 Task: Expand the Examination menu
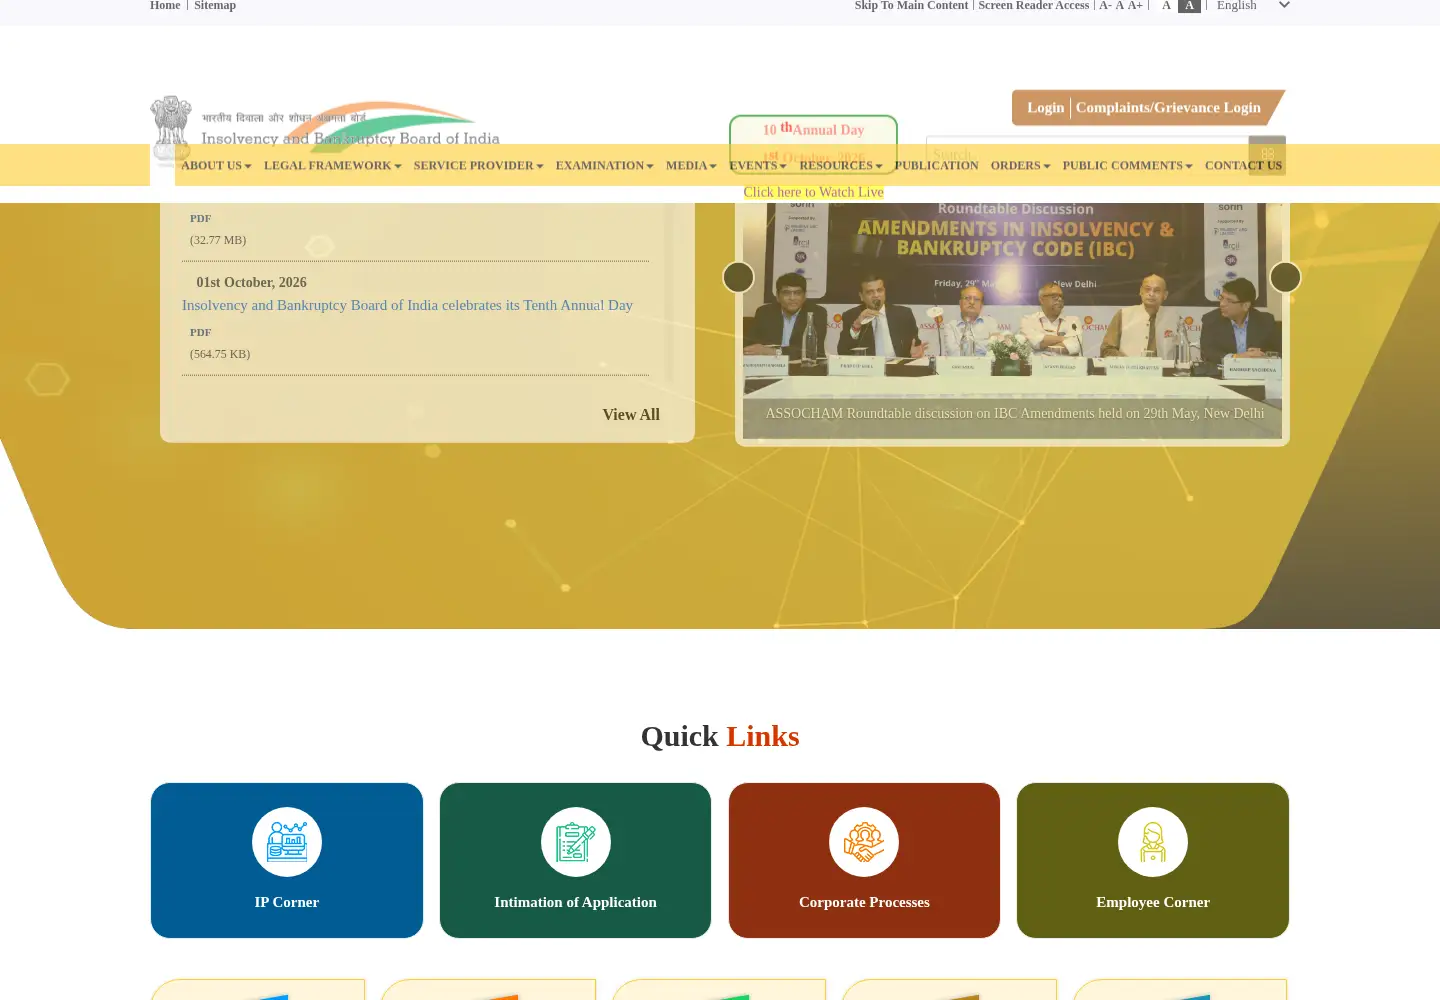coord(604,166)
